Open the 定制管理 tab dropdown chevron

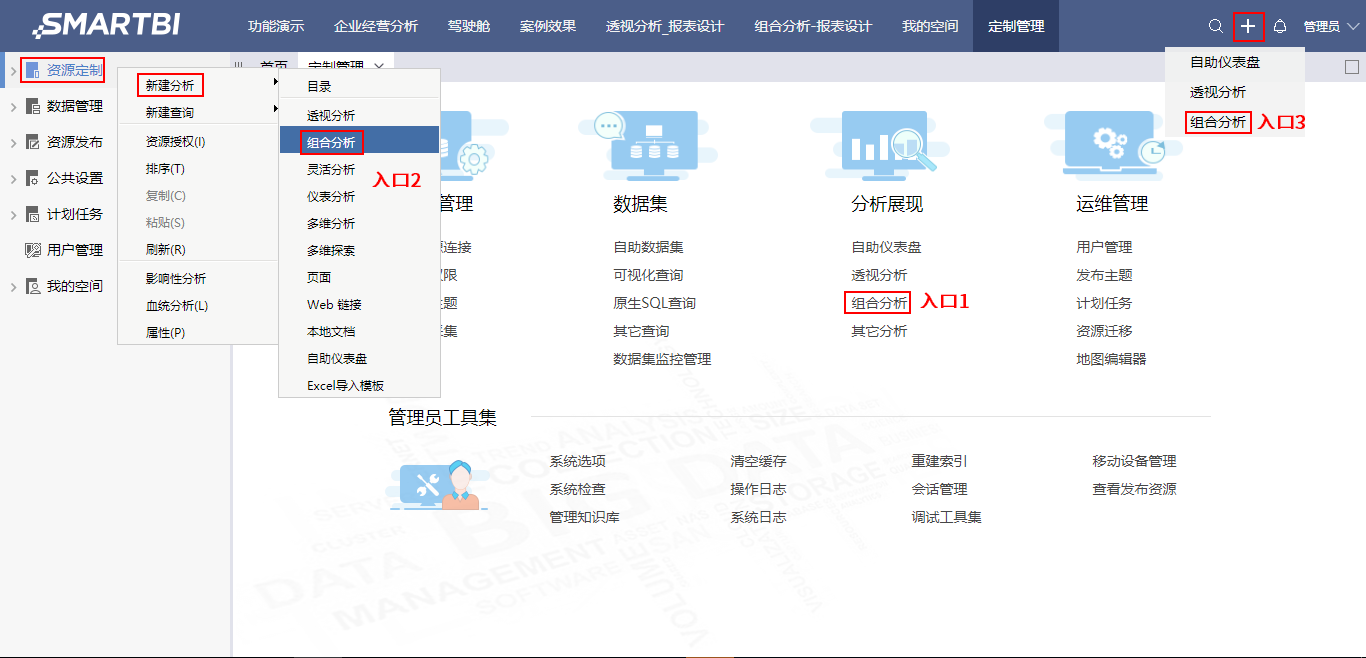tap(379, 66)
